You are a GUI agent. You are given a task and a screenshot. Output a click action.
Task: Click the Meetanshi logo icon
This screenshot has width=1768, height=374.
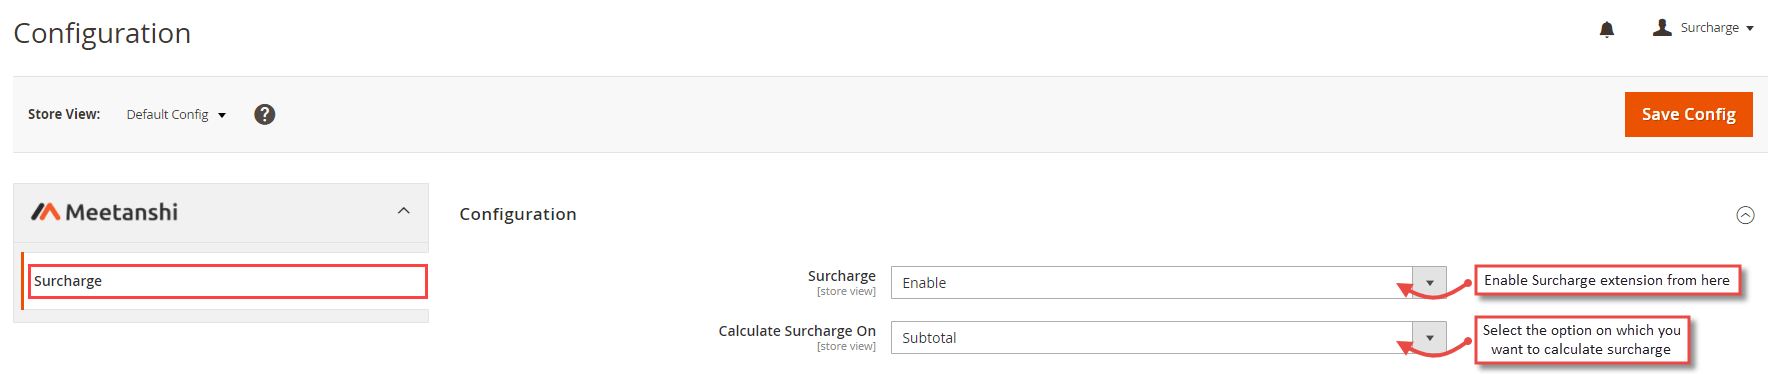(x=45, y=212)
